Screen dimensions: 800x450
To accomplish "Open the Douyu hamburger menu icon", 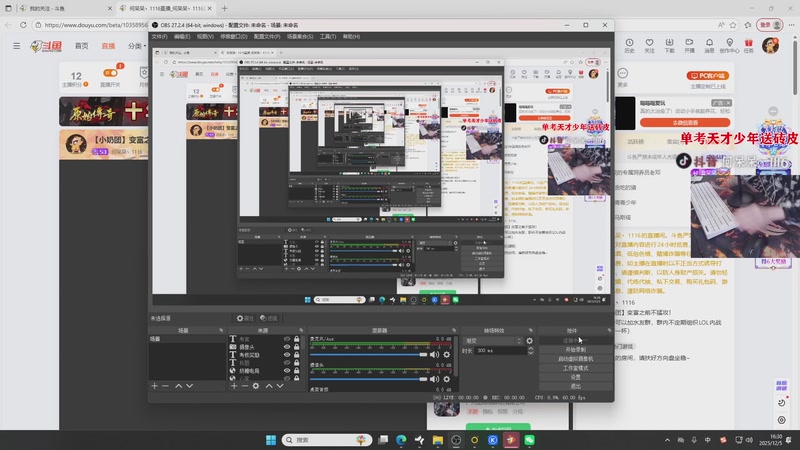I will point(17,46).
